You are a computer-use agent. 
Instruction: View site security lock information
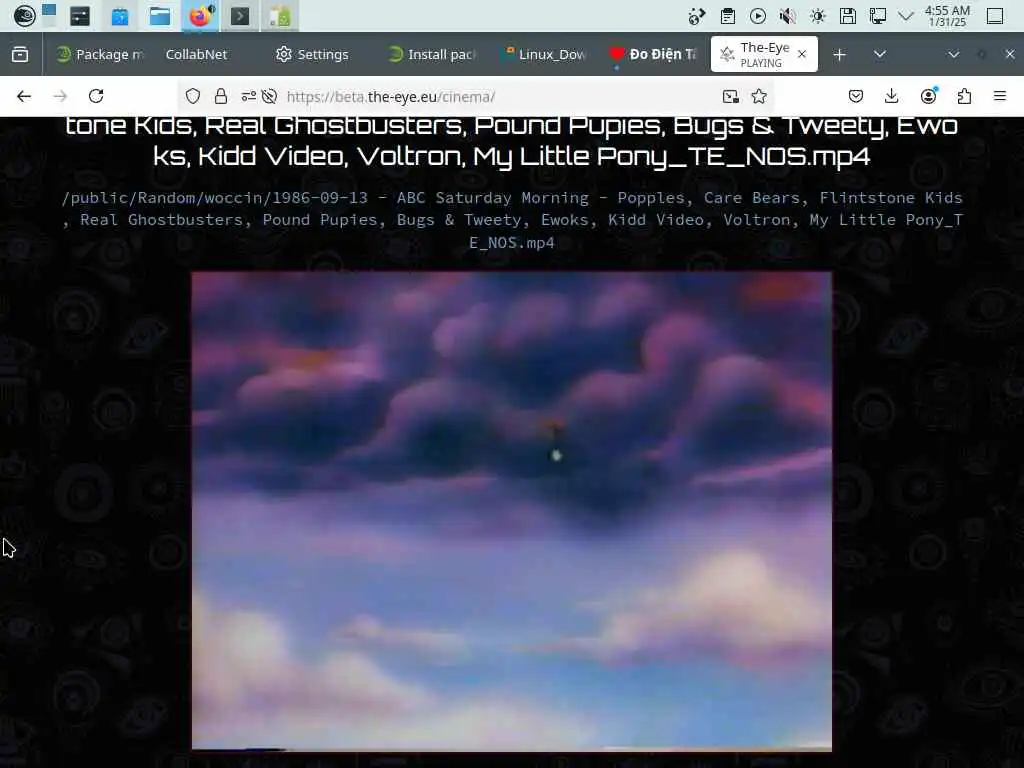tap(221, 96)
